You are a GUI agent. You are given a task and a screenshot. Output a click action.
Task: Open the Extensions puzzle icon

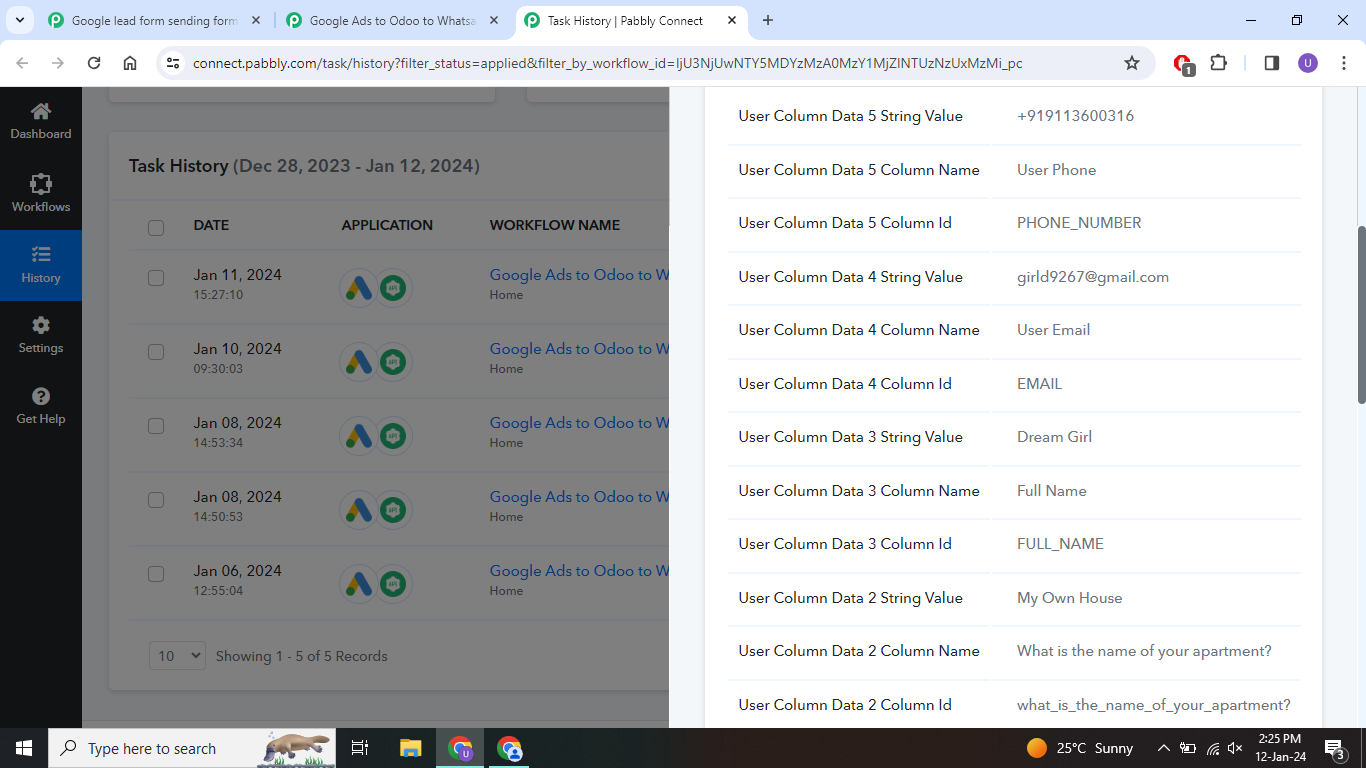1218,63
